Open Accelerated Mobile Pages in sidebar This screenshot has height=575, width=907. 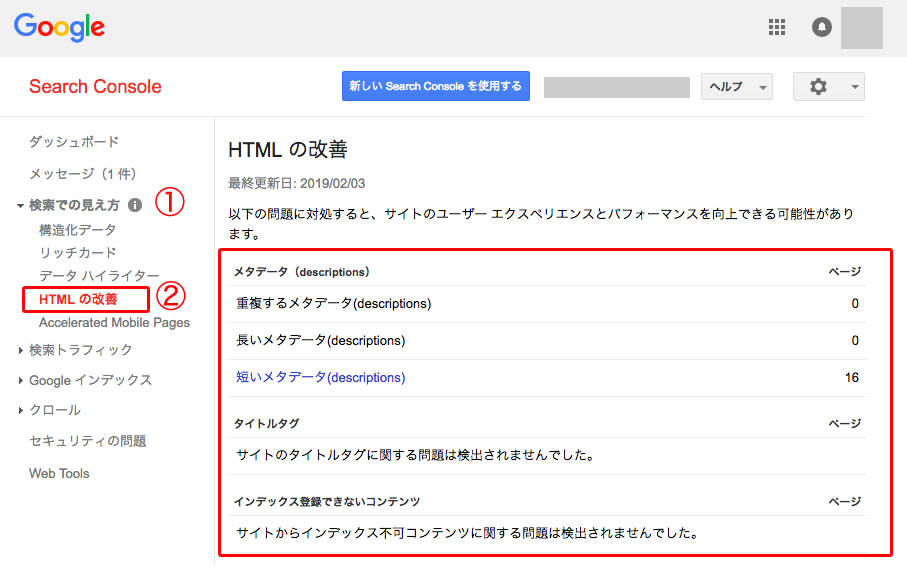point(114,323)
